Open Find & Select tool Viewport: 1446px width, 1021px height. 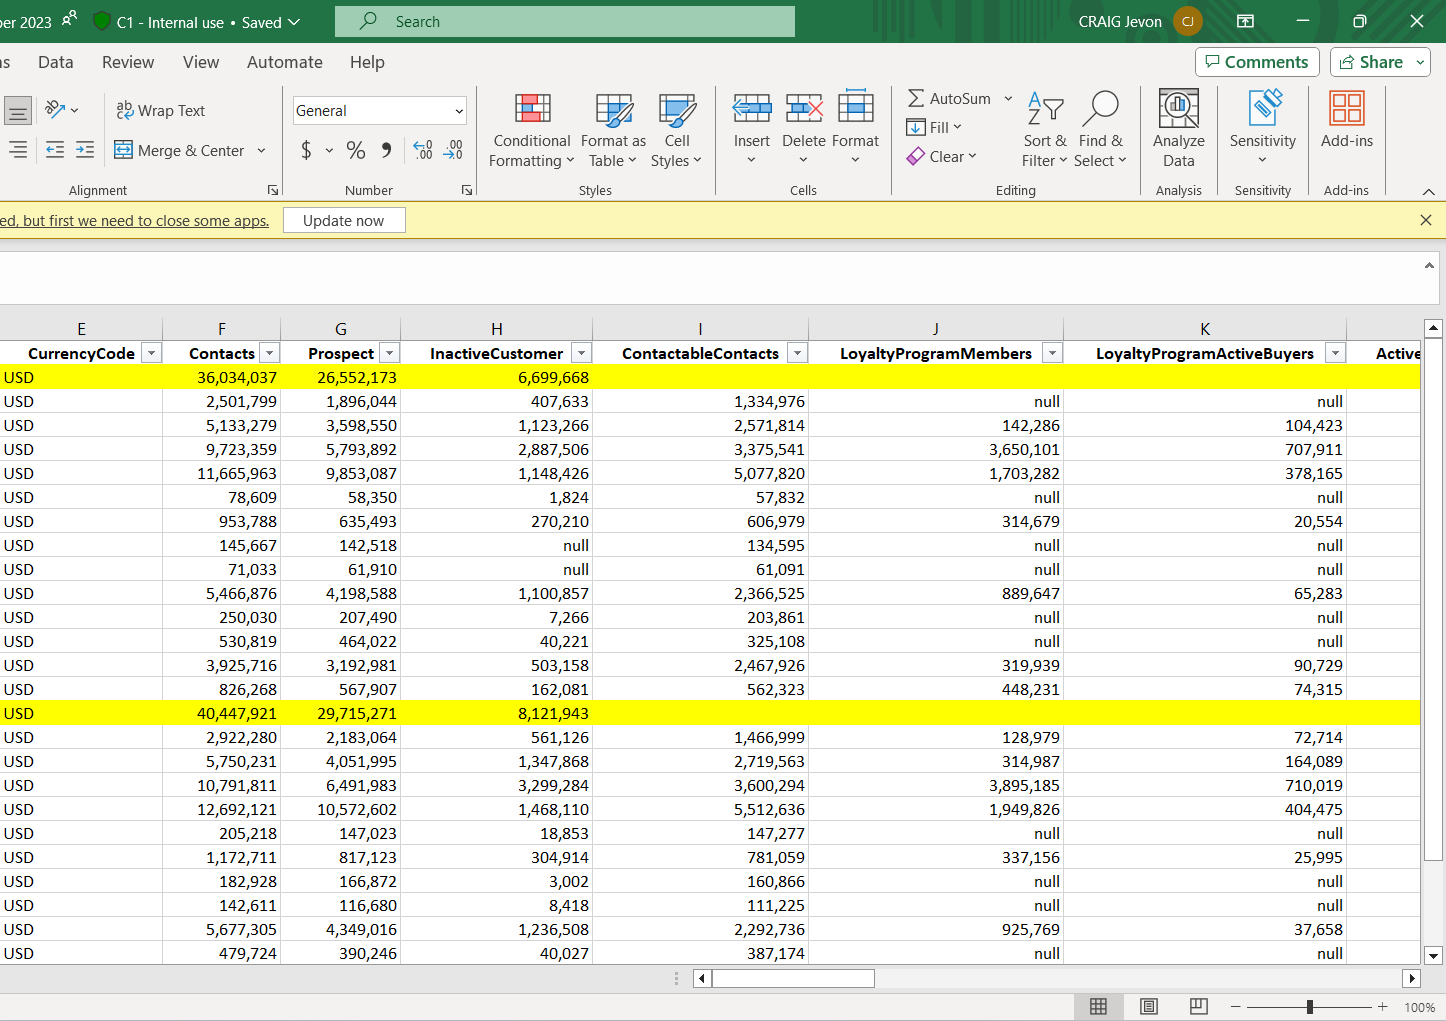[1100, 132]
